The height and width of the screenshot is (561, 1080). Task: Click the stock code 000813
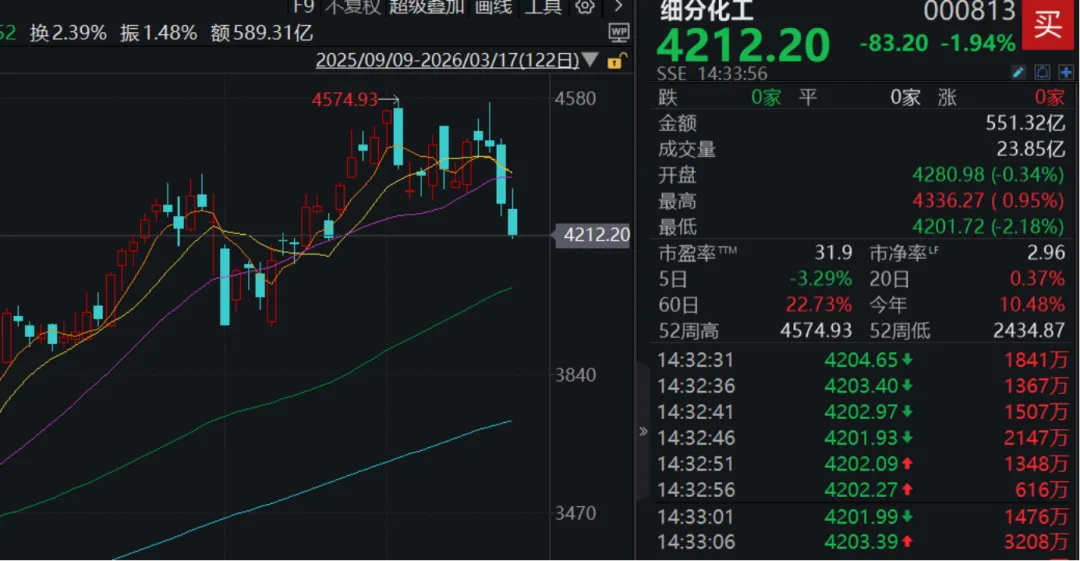point(970,10)
